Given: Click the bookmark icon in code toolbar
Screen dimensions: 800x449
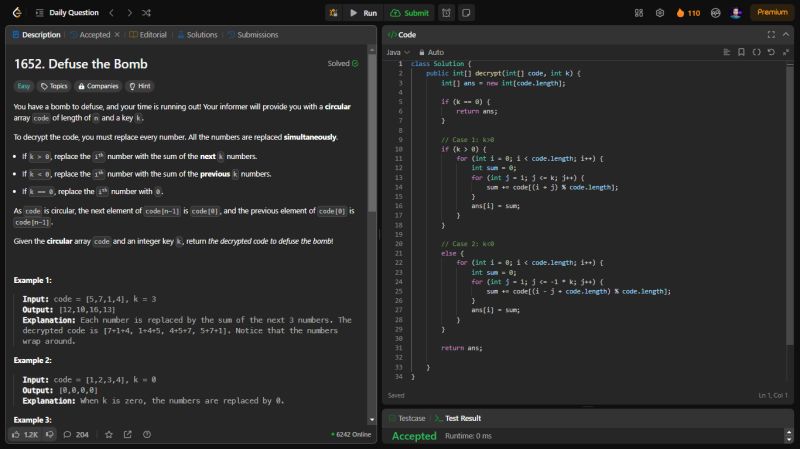Looking at the screenshot, I should point(741,52).
